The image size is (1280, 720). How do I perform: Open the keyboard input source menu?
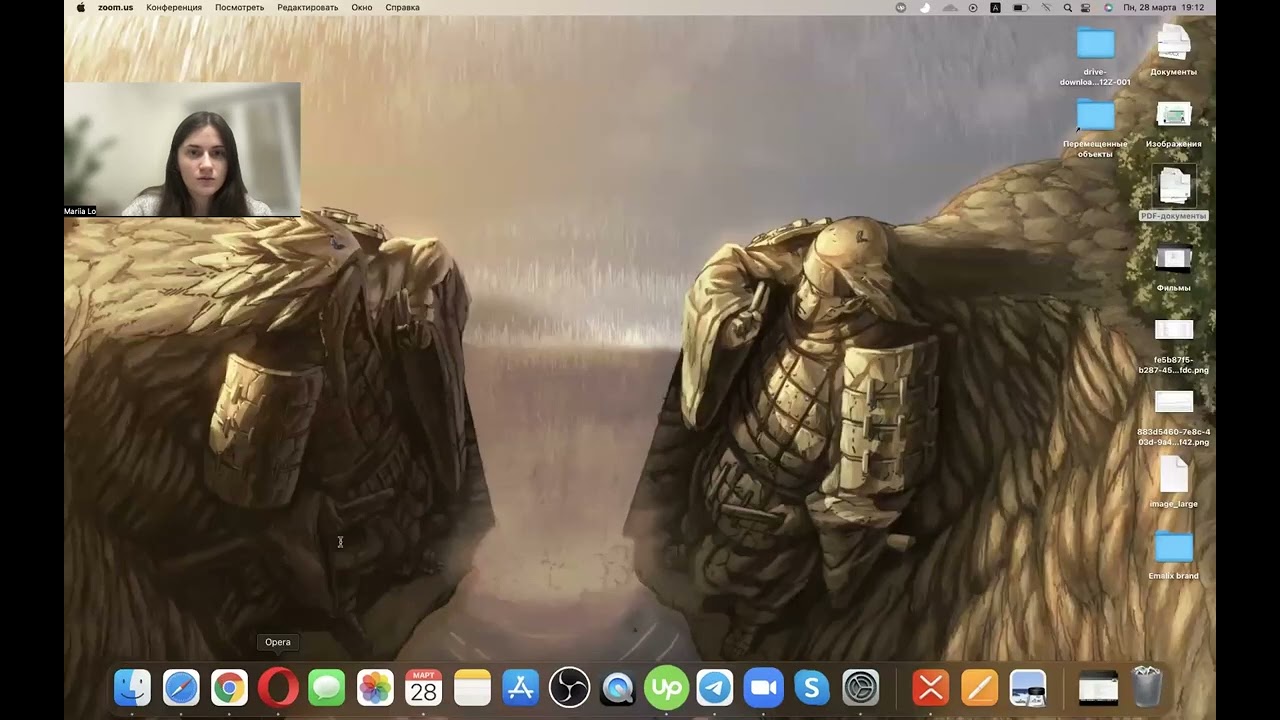[x=996, y=7]
